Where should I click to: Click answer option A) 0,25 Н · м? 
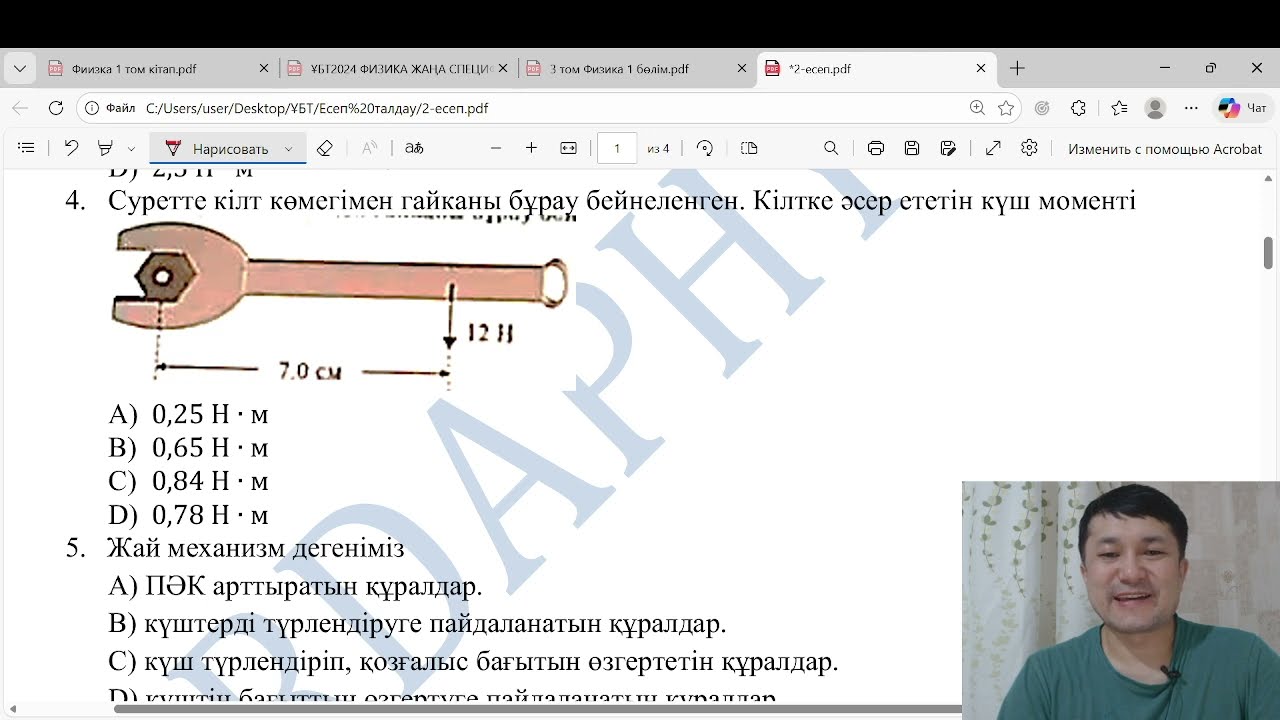click(x=188, y=414)
